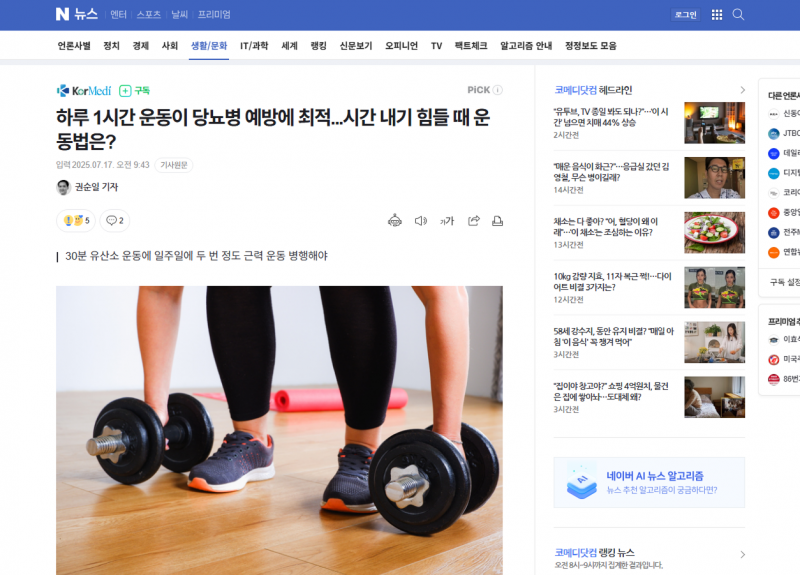800x575 pixels.
Task: Open the comments count button
Action: (115, 220)
